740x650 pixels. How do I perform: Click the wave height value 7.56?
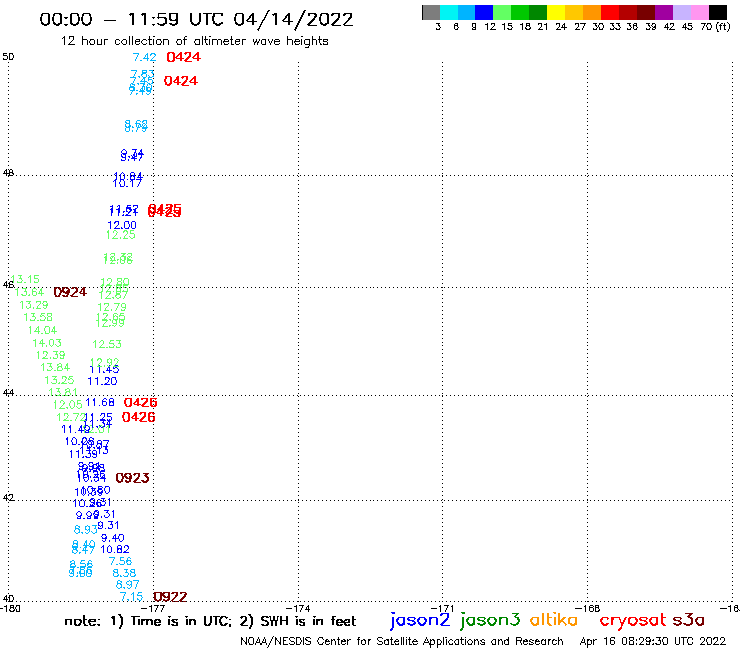(120, 561)
